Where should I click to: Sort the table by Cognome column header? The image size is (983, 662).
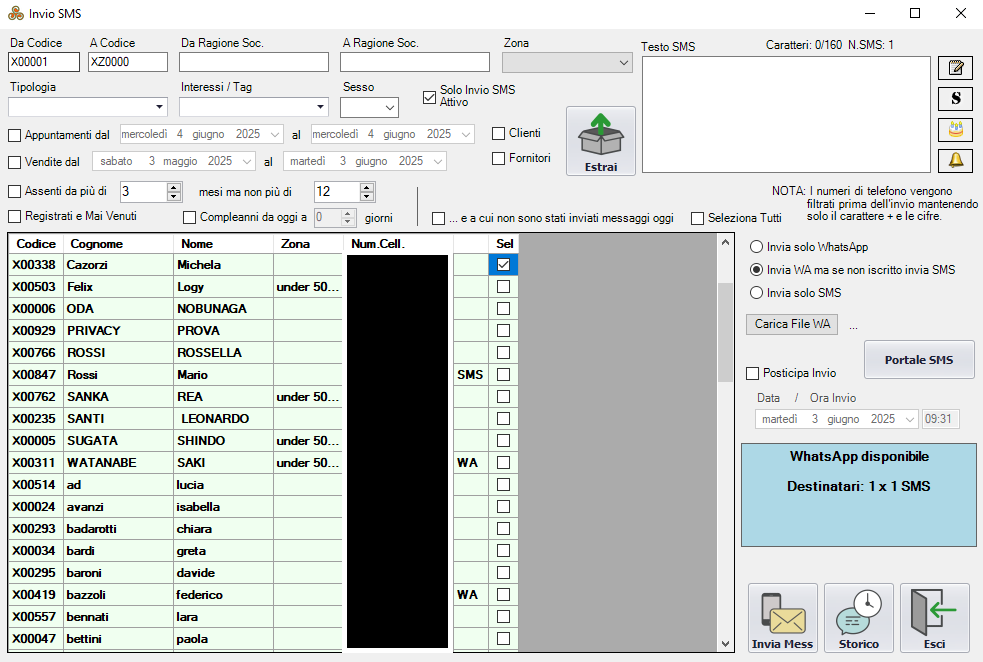(96, 244)
